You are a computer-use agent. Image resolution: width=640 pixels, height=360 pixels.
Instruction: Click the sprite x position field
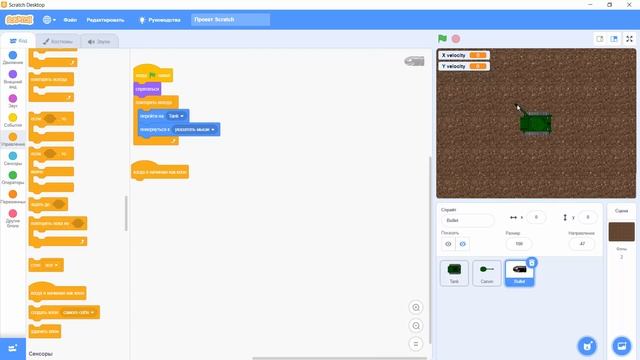tap(536, 217)
